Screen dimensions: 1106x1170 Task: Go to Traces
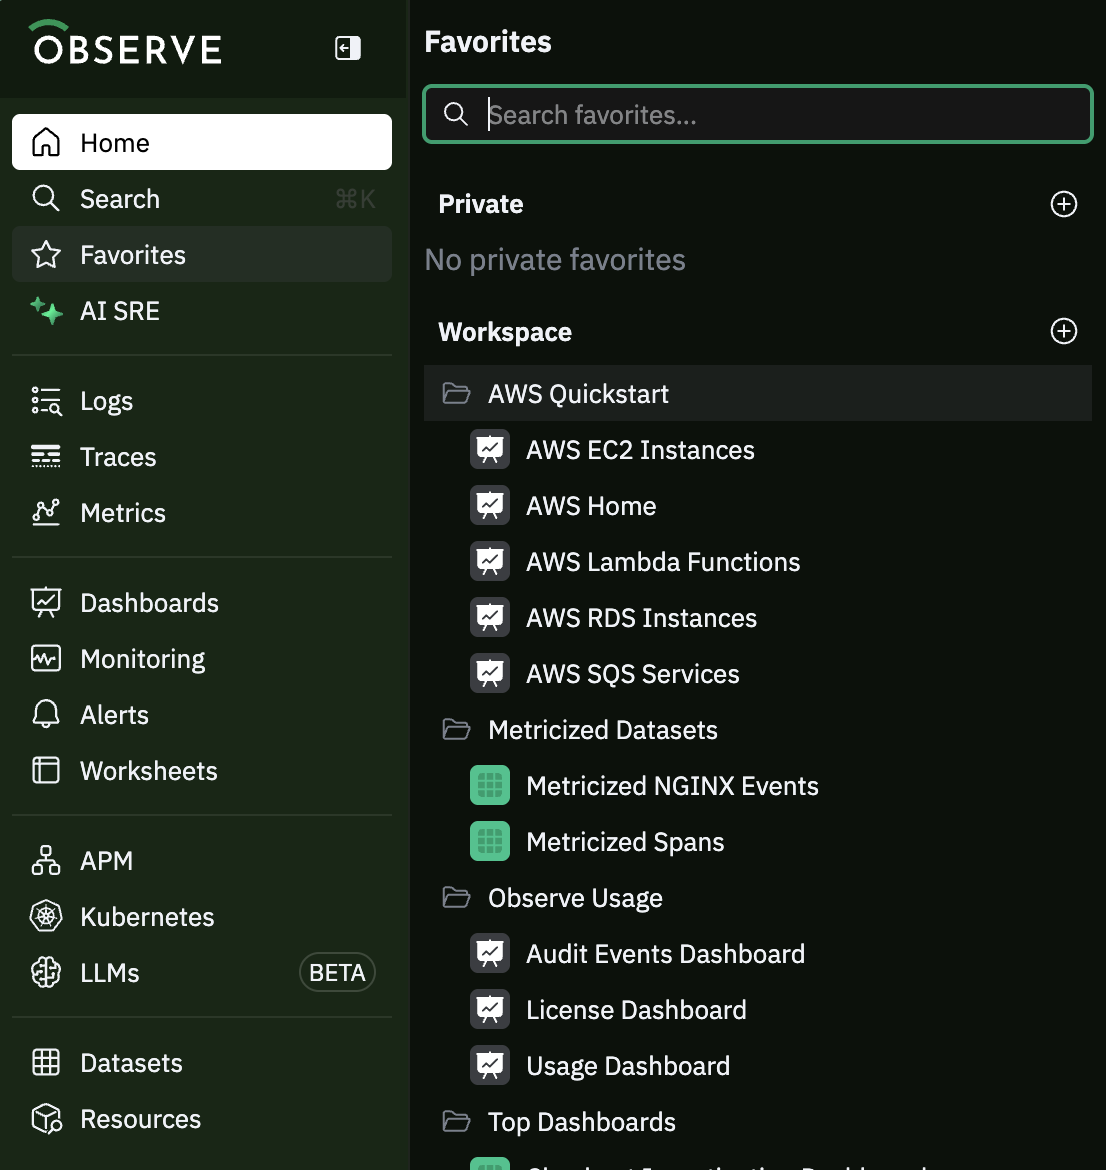(201, 457)
